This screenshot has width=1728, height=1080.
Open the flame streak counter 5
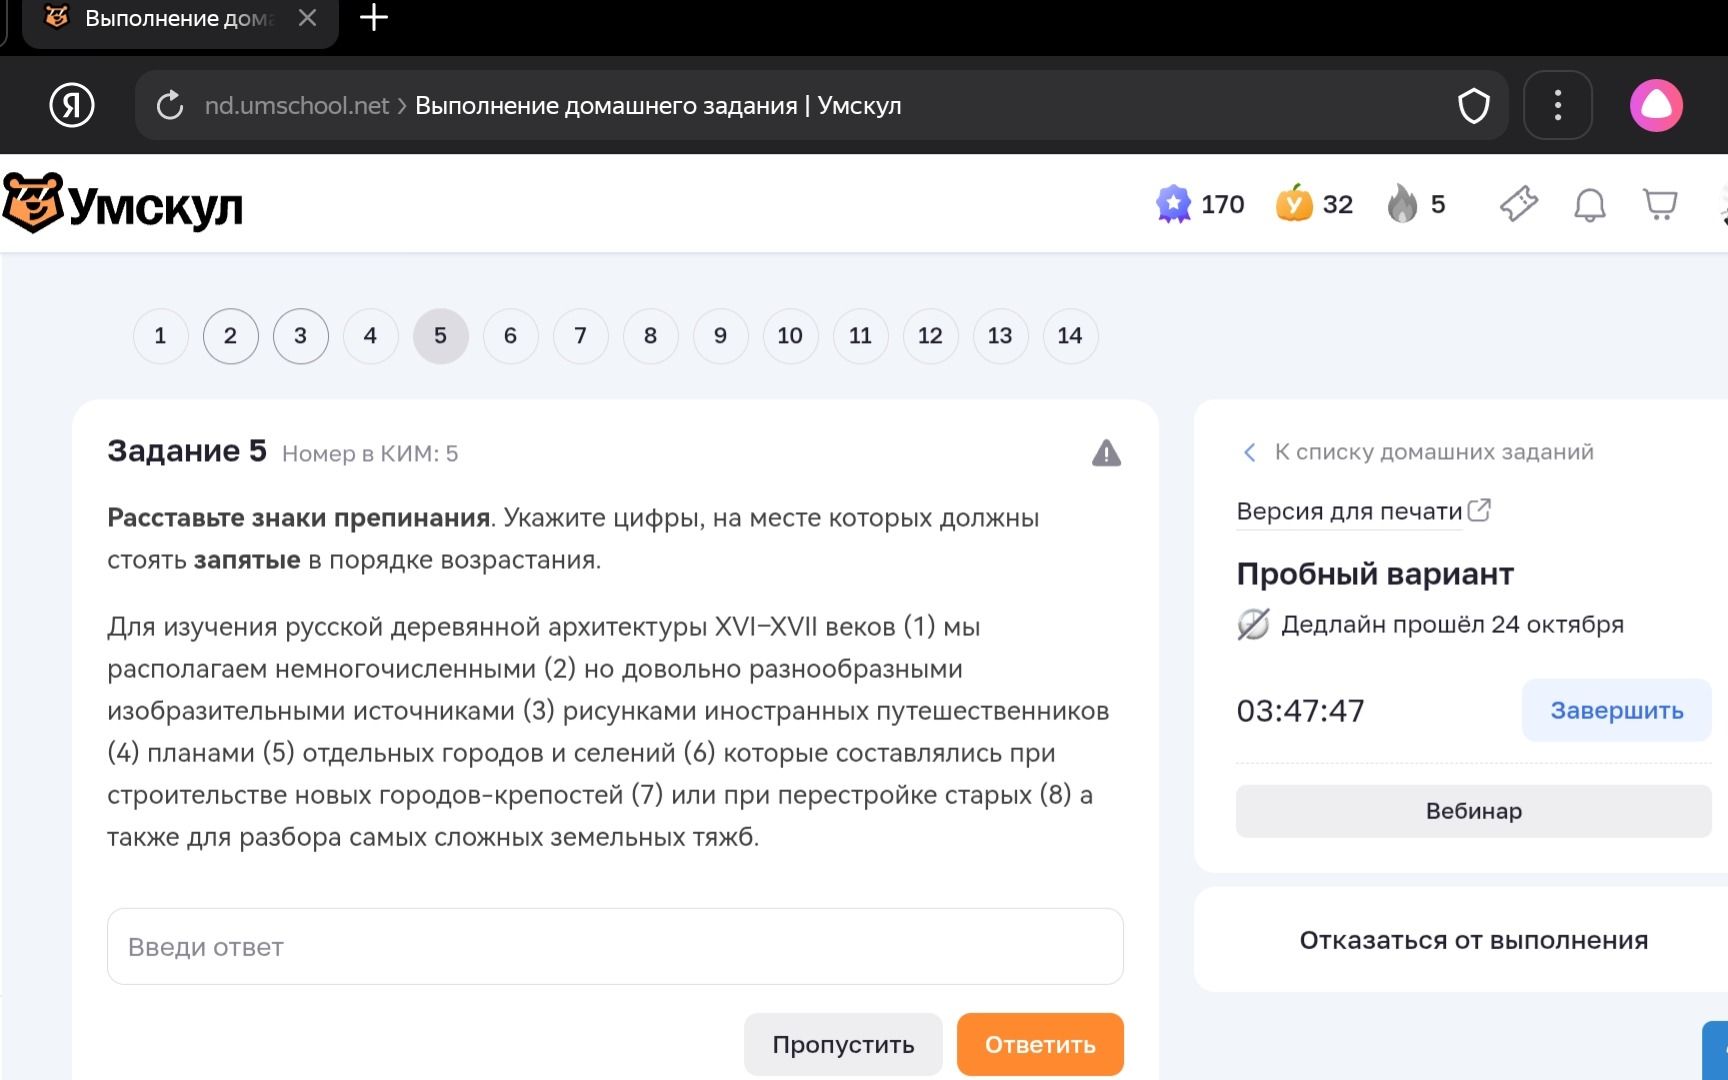click(x=1416, y=204)
